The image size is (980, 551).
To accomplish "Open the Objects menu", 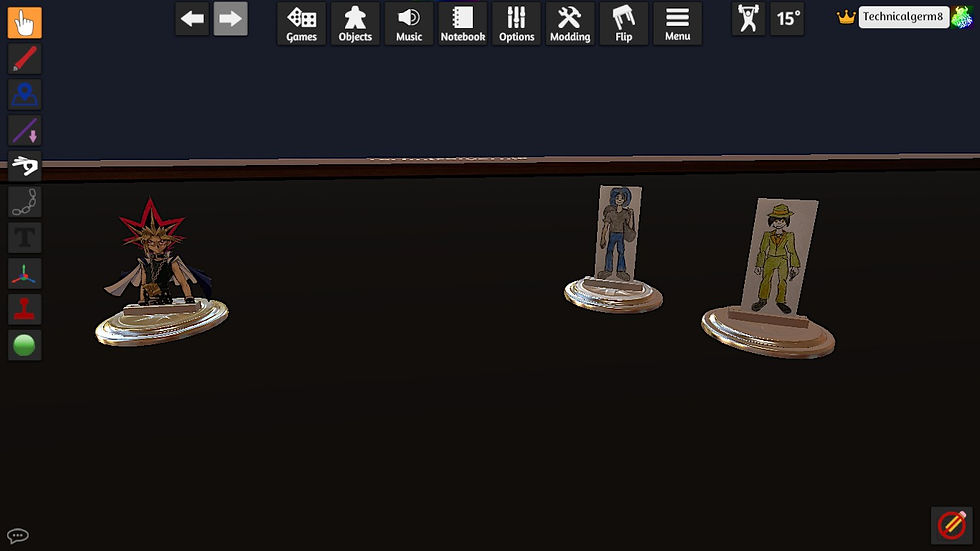I will click(x=355, y=24).
